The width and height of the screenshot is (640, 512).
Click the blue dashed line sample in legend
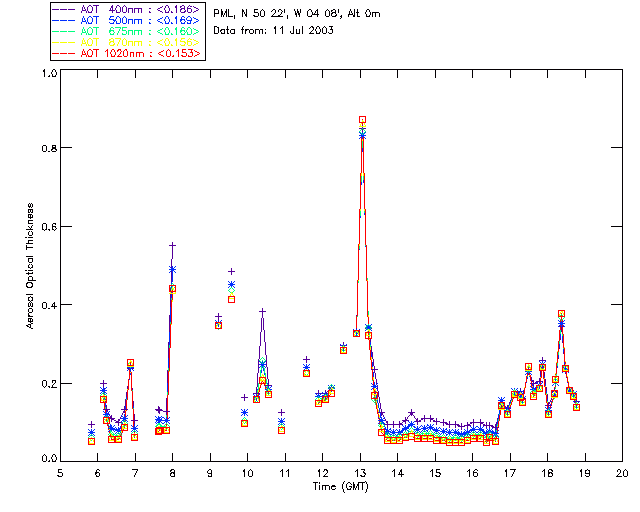(x=64, y=20)
